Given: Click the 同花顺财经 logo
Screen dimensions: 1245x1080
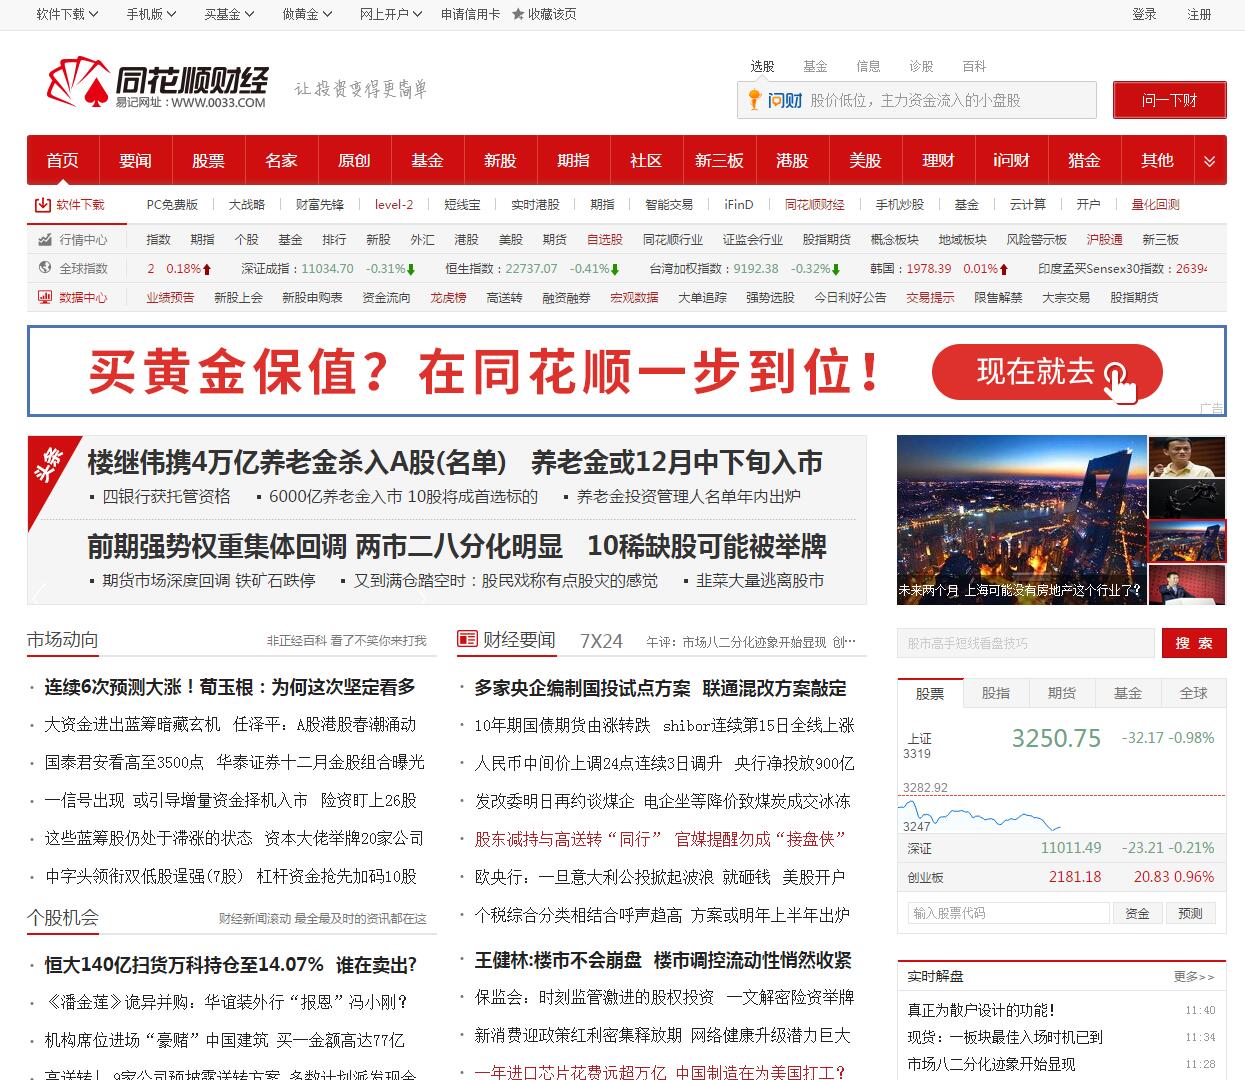Looking at the screenshot, I should (x=157, y=83).
